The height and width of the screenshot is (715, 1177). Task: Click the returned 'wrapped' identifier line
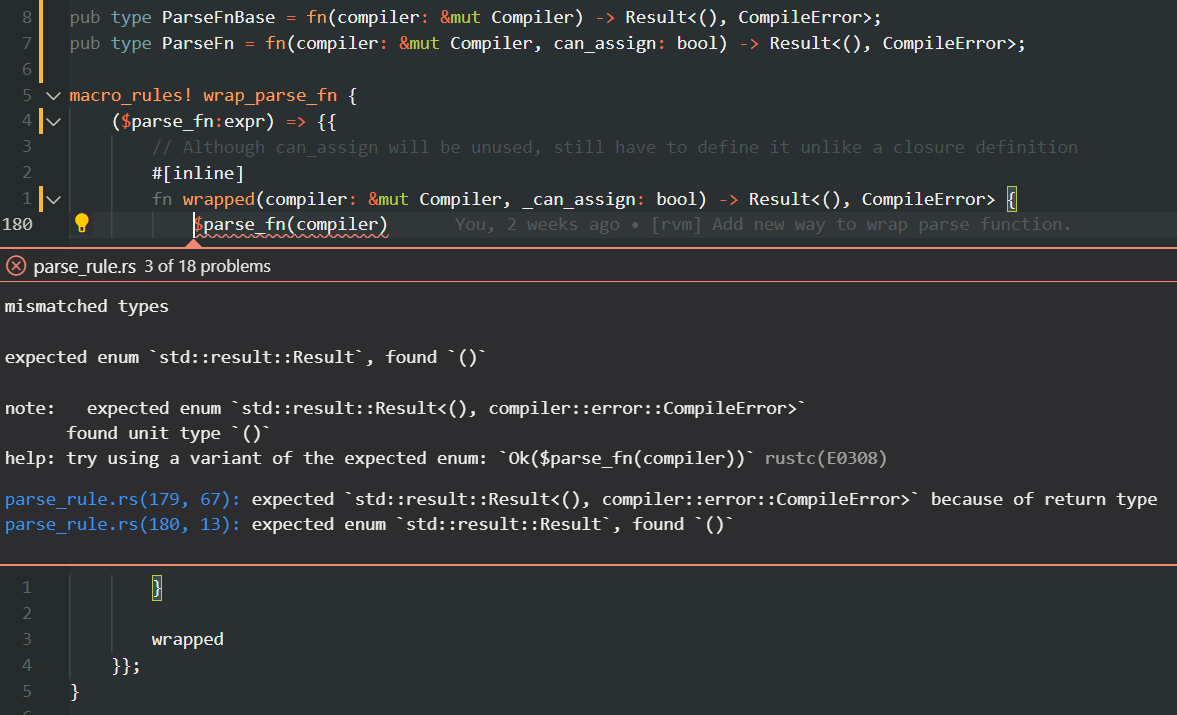click(188, 639)
